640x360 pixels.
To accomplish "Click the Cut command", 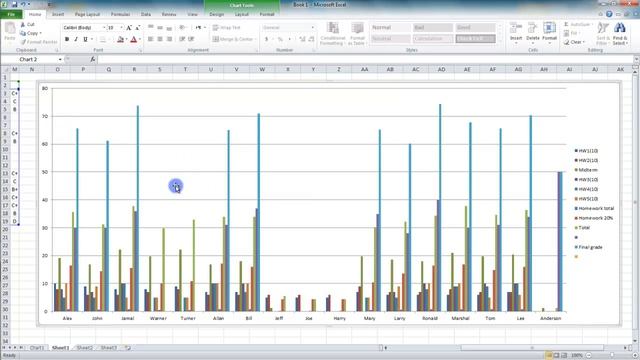I will click(28, 24).
